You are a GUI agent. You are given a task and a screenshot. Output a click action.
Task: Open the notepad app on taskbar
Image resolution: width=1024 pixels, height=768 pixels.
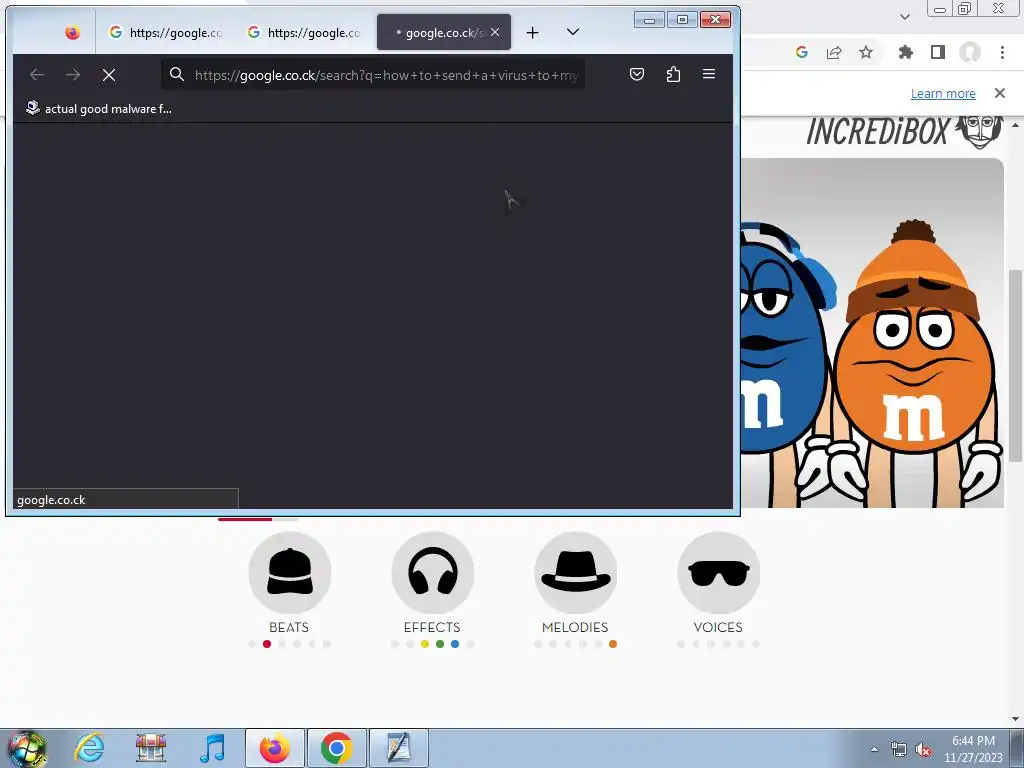[x=398, y=748]
